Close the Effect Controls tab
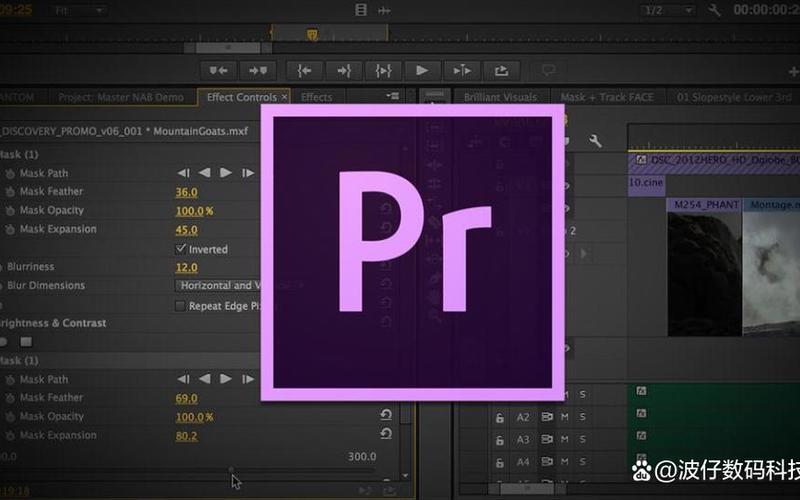The height and width of the screenshot is (500, 800). click(284, 97)
